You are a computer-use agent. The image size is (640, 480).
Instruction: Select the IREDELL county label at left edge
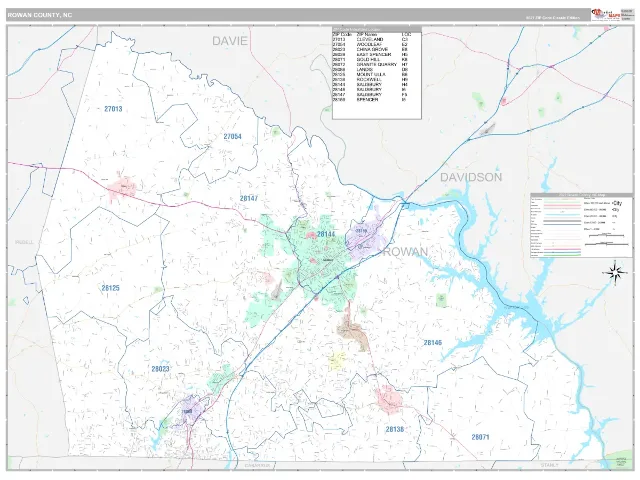click(24, 242)
